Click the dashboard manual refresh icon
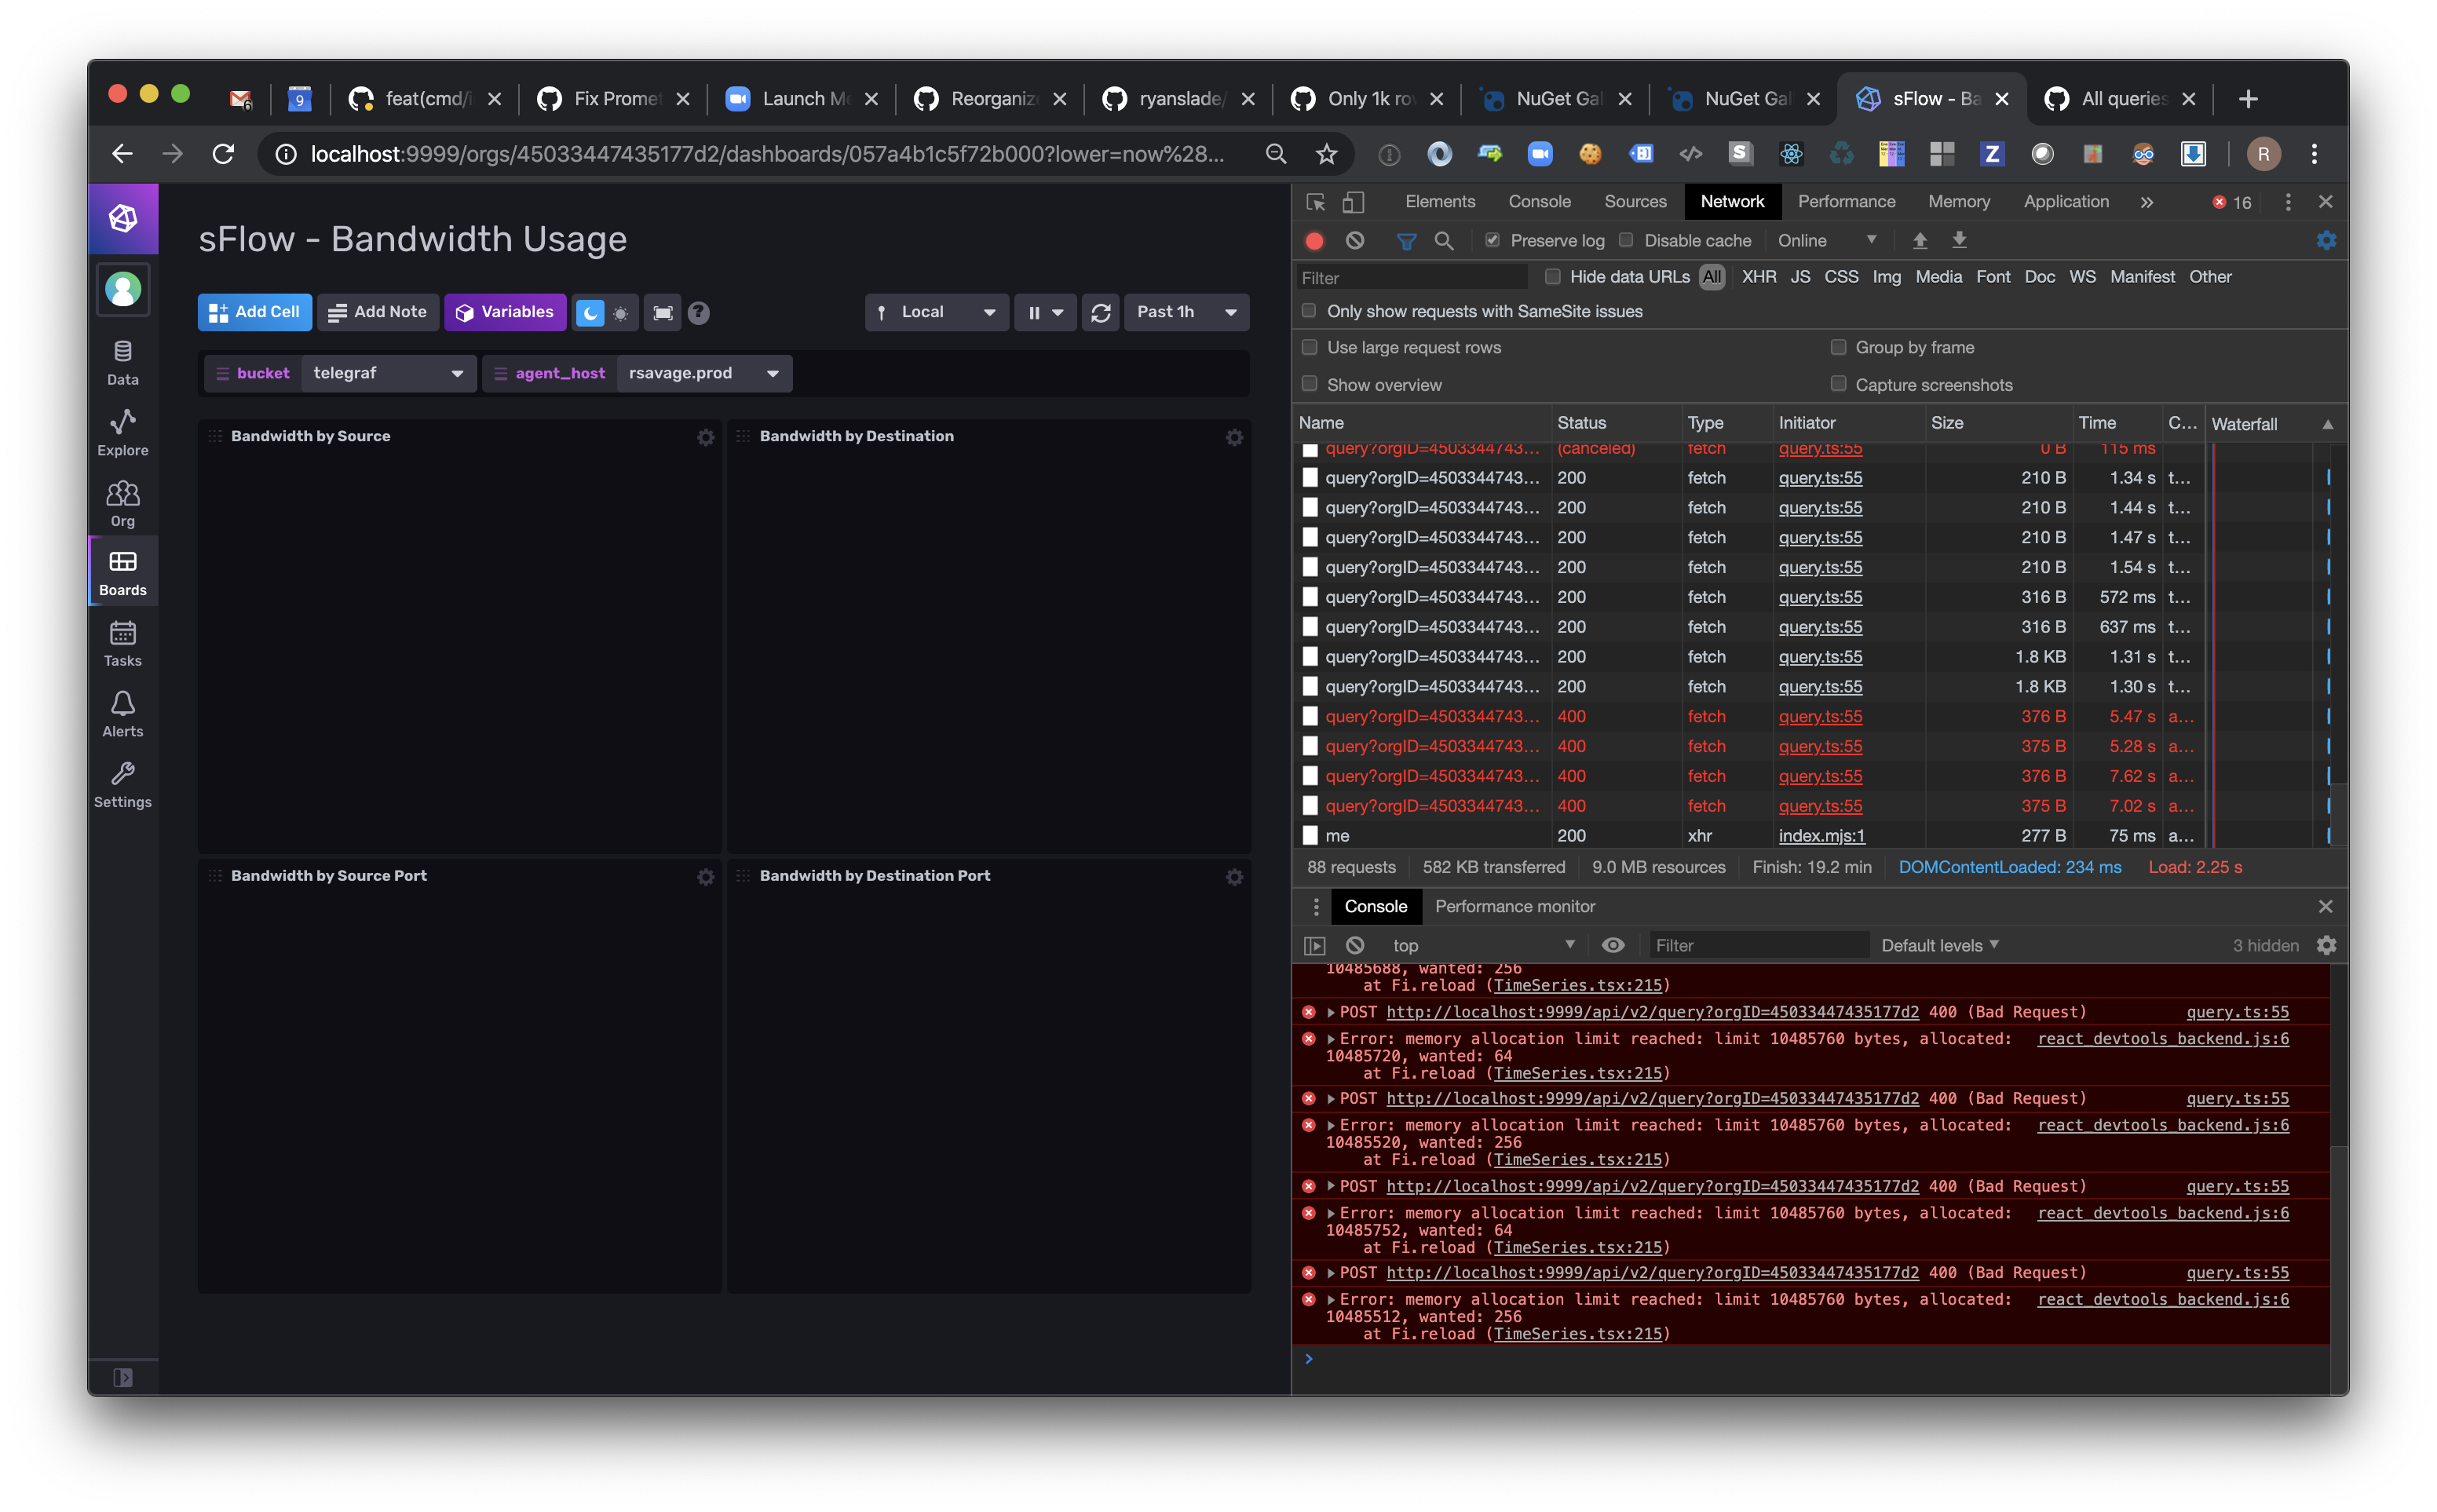2437x1512 pixels. tap(1100, 313)
